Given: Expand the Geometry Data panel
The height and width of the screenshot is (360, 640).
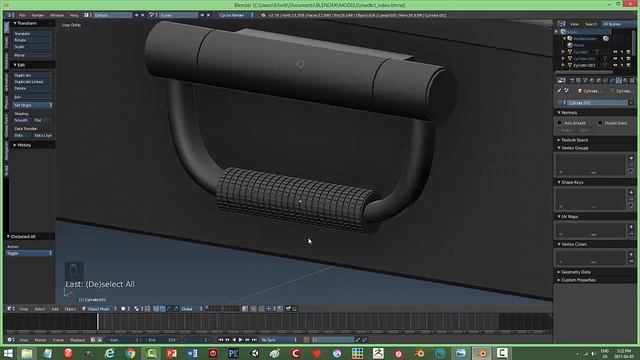Looking at the screenshot, I should click(576, 272).
